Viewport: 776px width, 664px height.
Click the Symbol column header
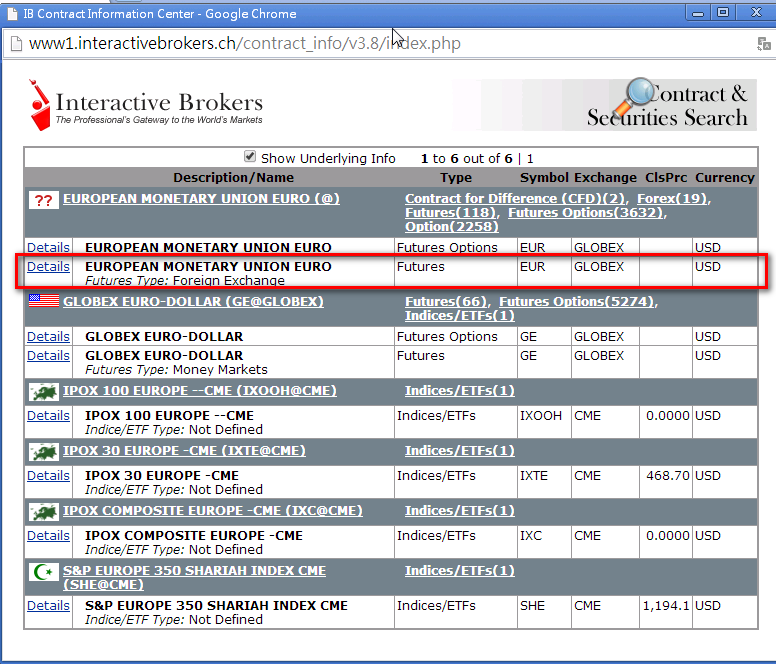[x=544, y=178]
